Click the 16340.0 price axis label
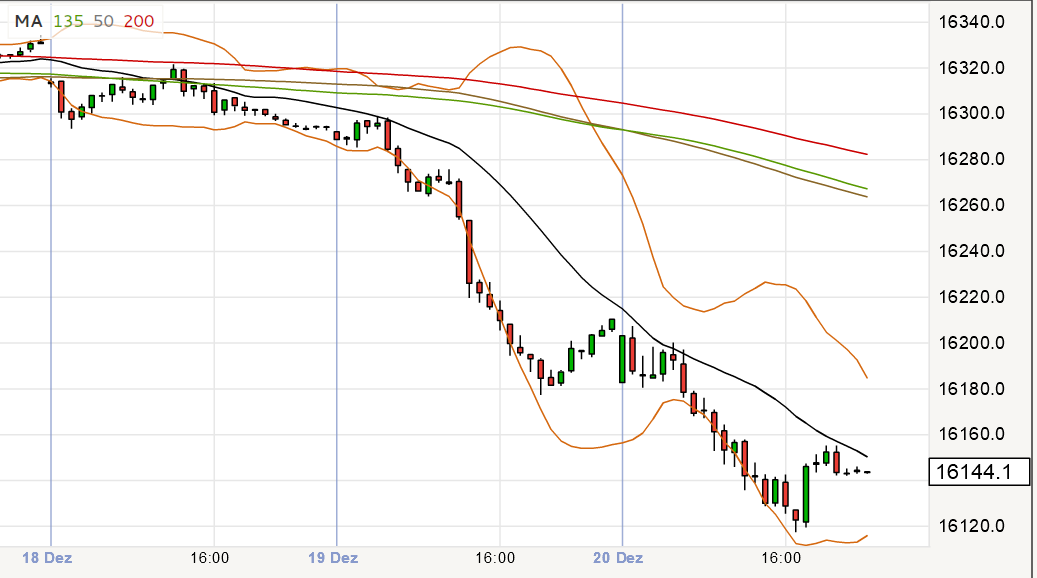The height and width of the screenshot is (578, 1037). (973, 21)
